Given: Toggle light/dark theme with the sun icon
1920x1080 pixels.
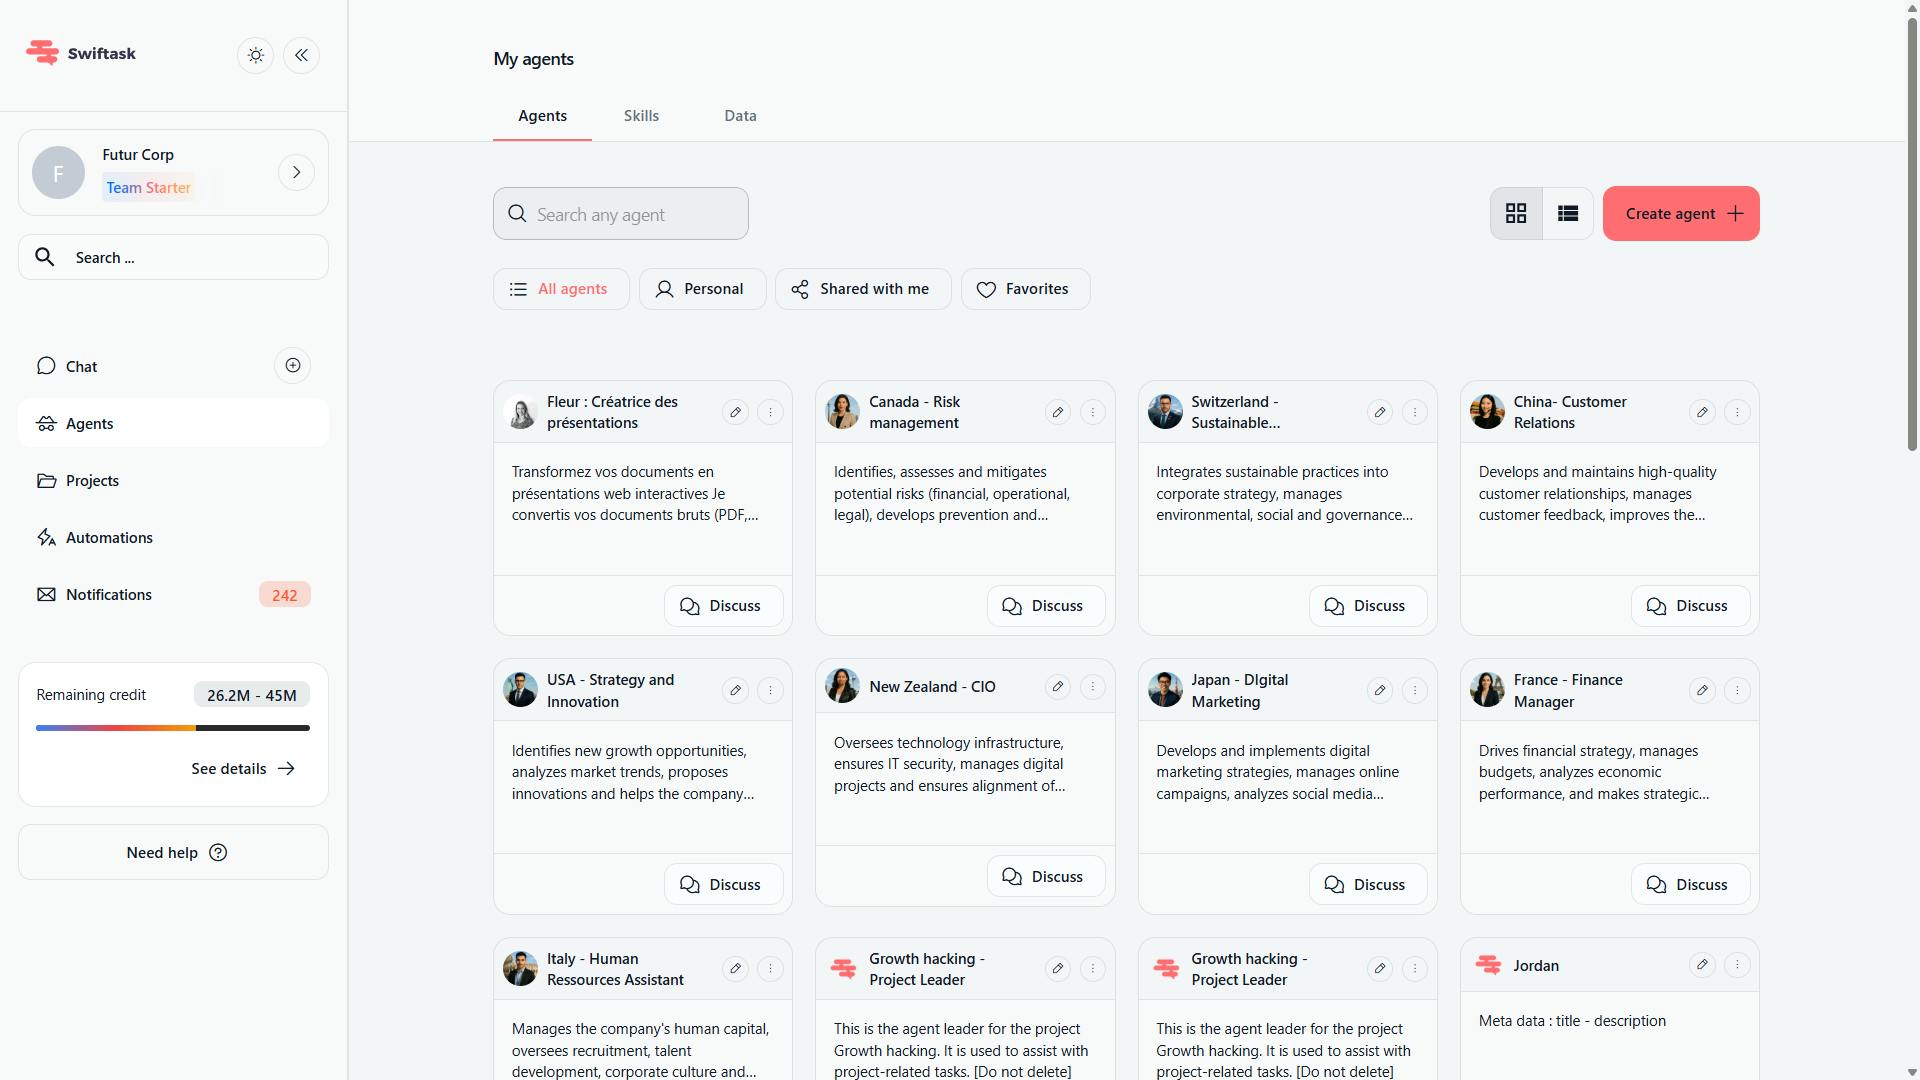Looking at the screenshot, I should [255, 55].
